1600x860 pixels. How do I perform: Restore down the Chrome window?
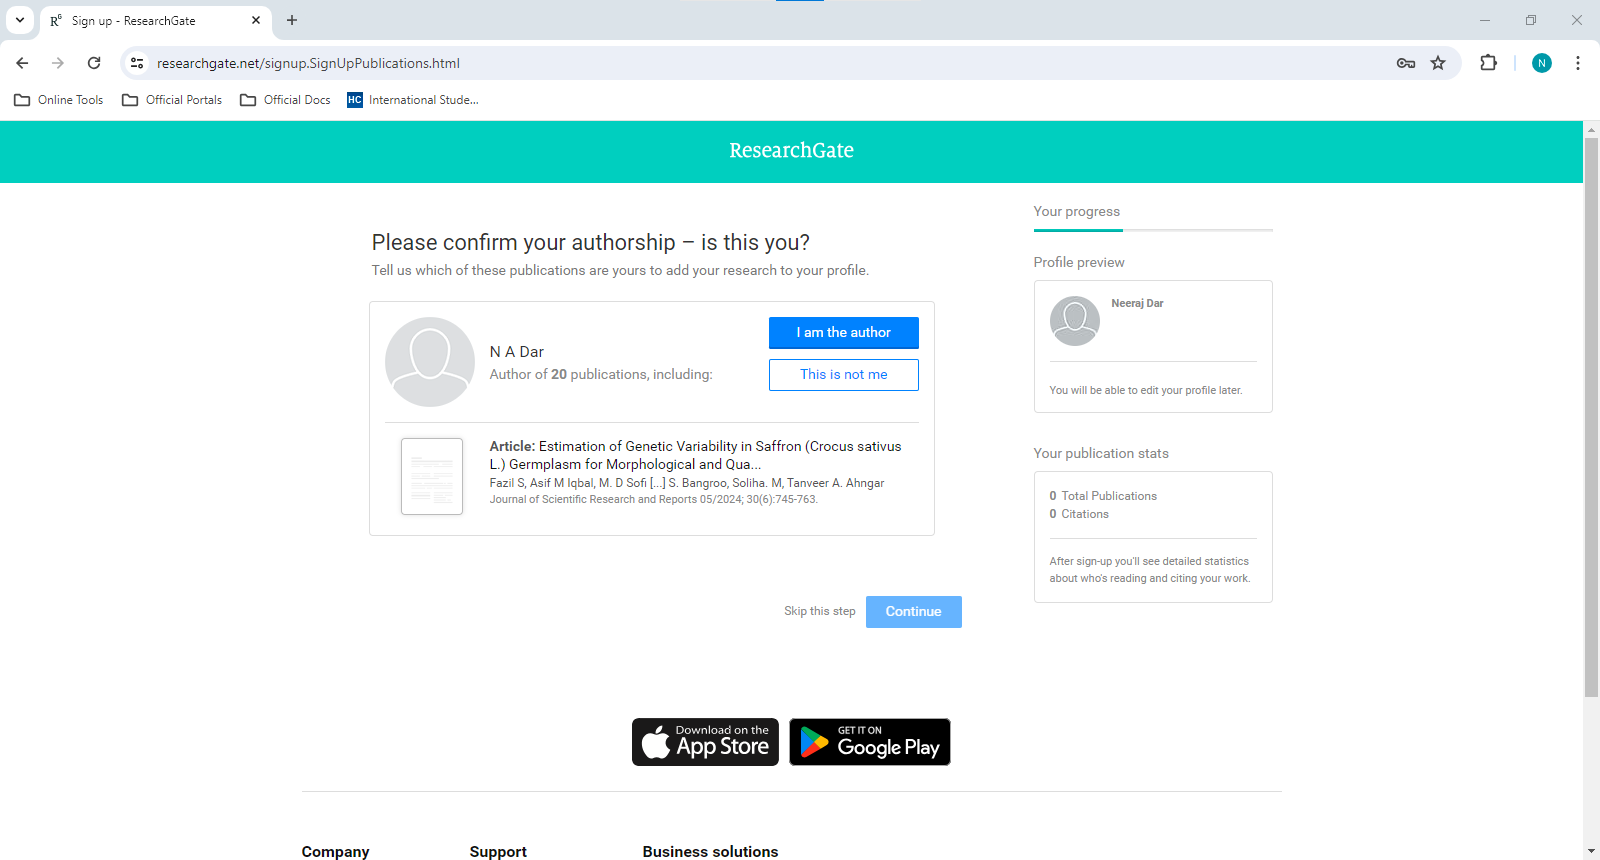(1531, 20)
